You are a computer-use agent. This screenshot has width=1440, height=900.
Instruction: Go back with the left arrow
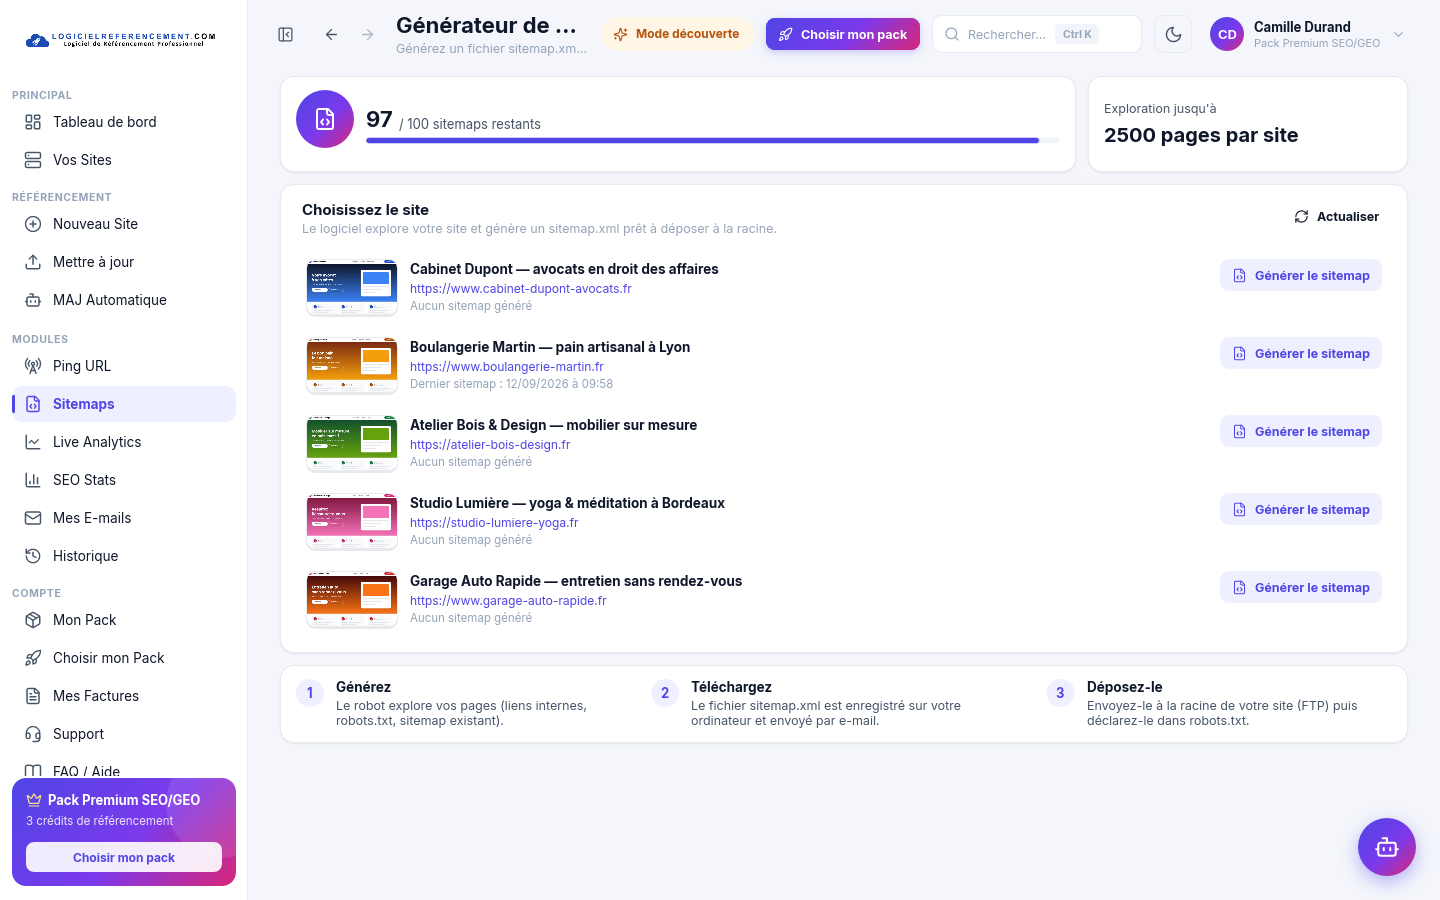pyautogui.click(x=331, y=34)
